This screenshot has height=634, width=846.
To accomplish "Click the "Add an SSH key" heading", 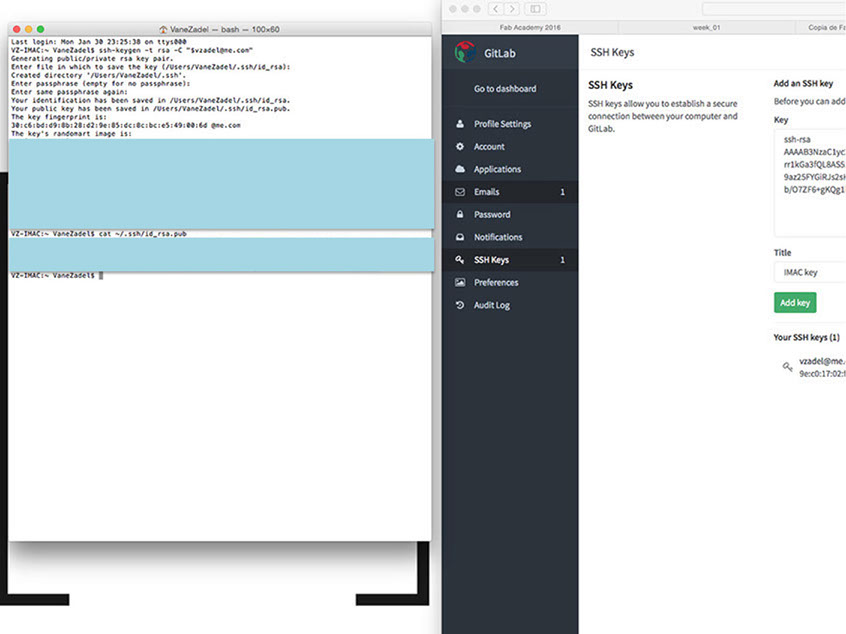I will point(803,83).
